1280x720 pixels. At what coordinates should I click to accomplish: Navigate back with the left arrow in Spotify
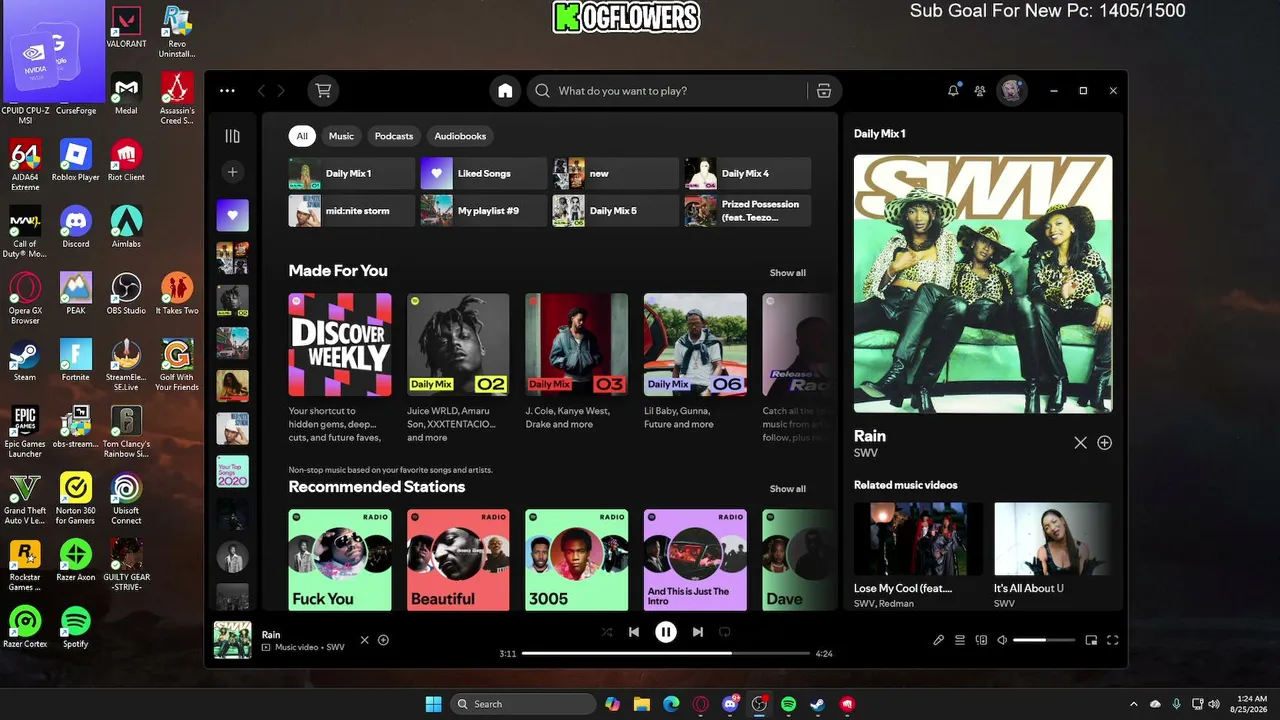coord(262,91)
